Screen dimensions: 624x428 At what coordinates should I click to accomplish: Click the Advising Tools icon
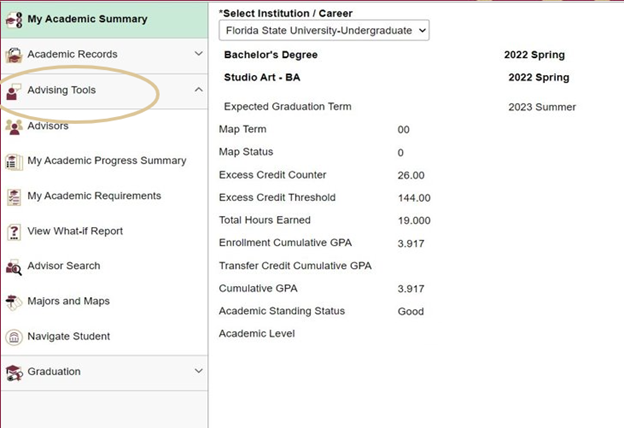tap(14, 91)
